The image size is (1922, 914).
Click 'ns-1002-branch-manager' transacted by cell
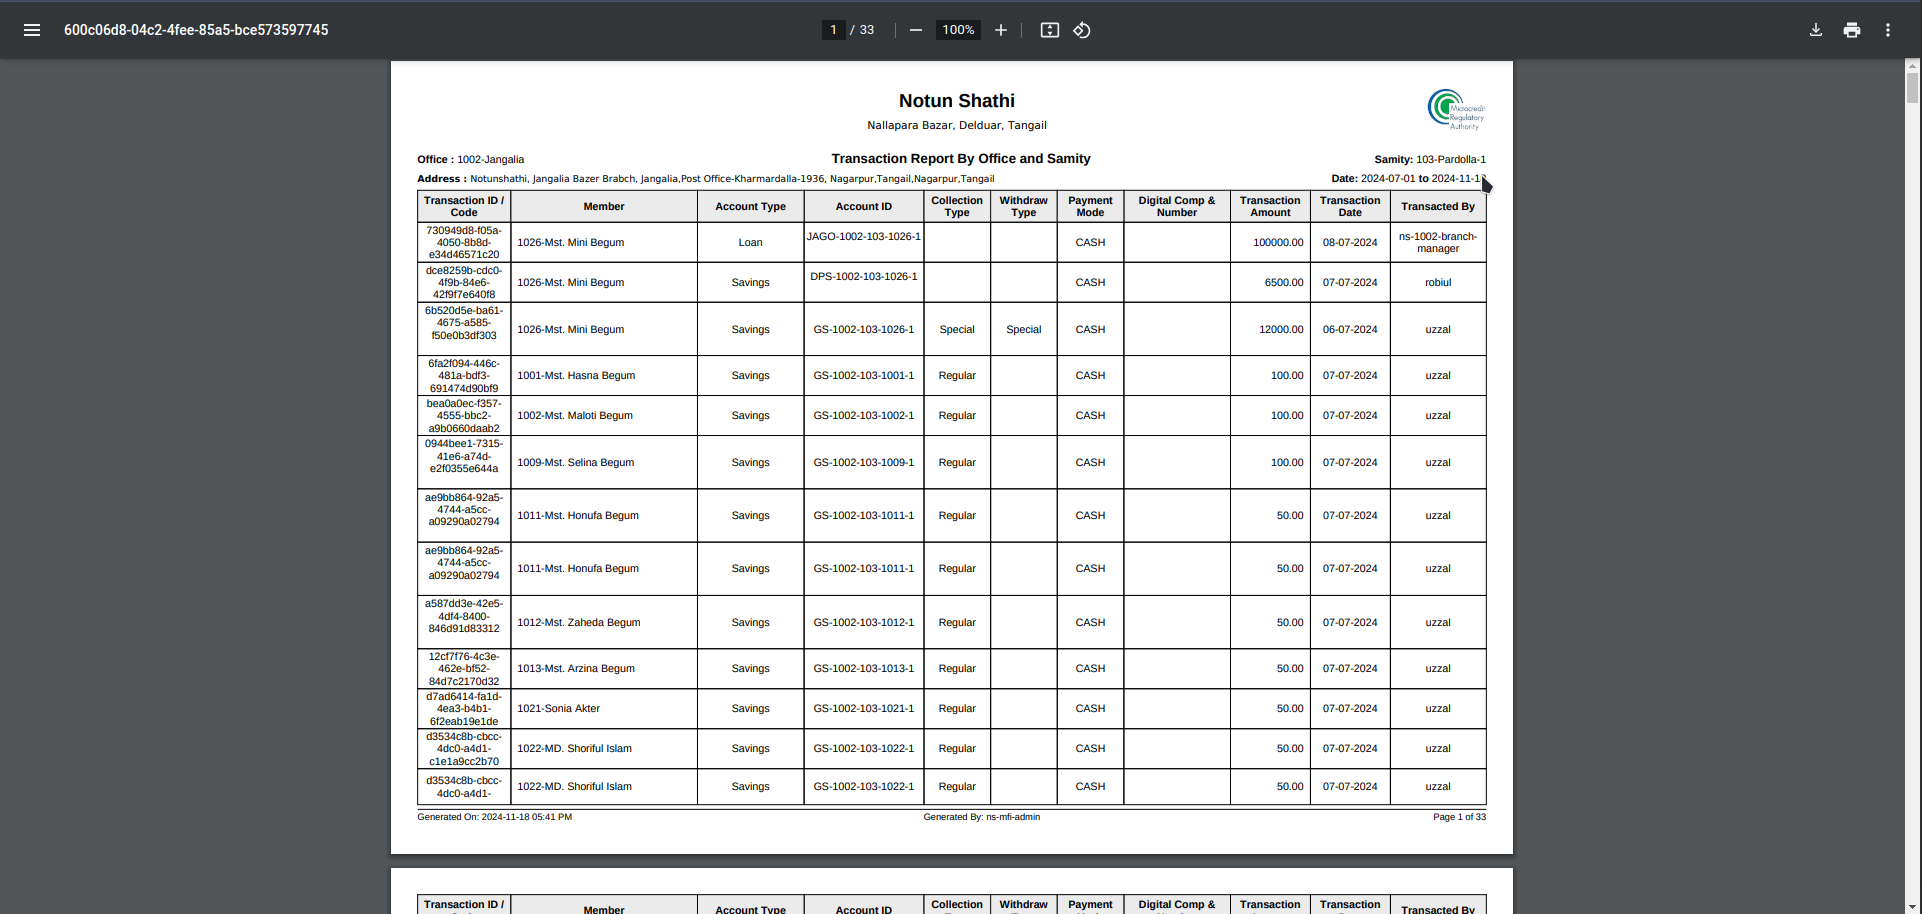(x=1438, y=243)
